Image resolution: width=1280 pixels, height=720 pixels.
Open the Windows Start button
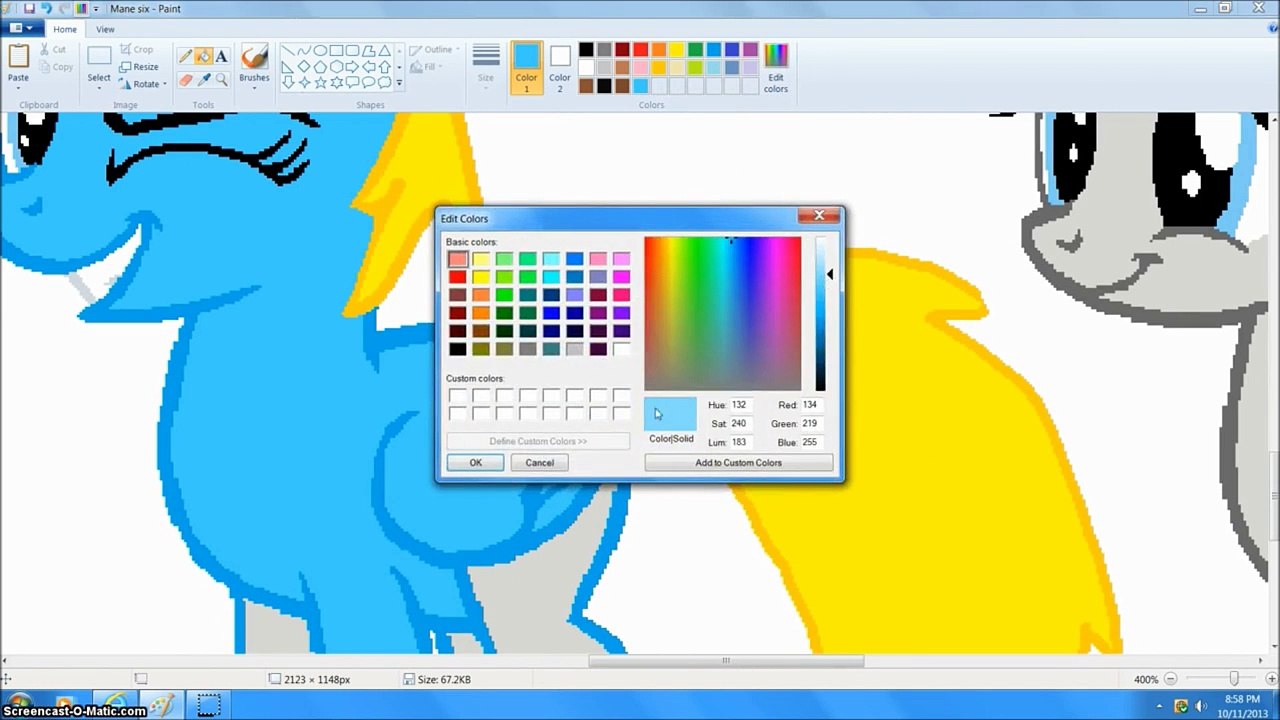(18, 705)
